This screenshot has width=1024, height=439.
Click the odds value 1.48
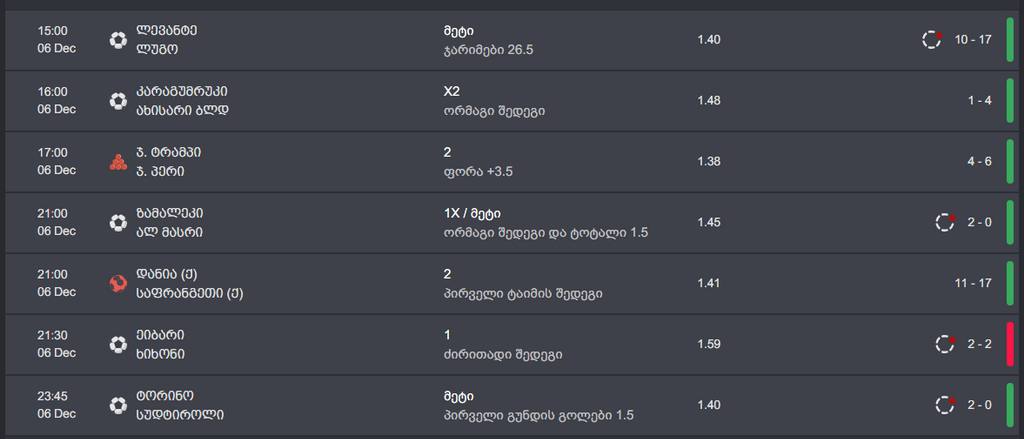click(709, 100)
